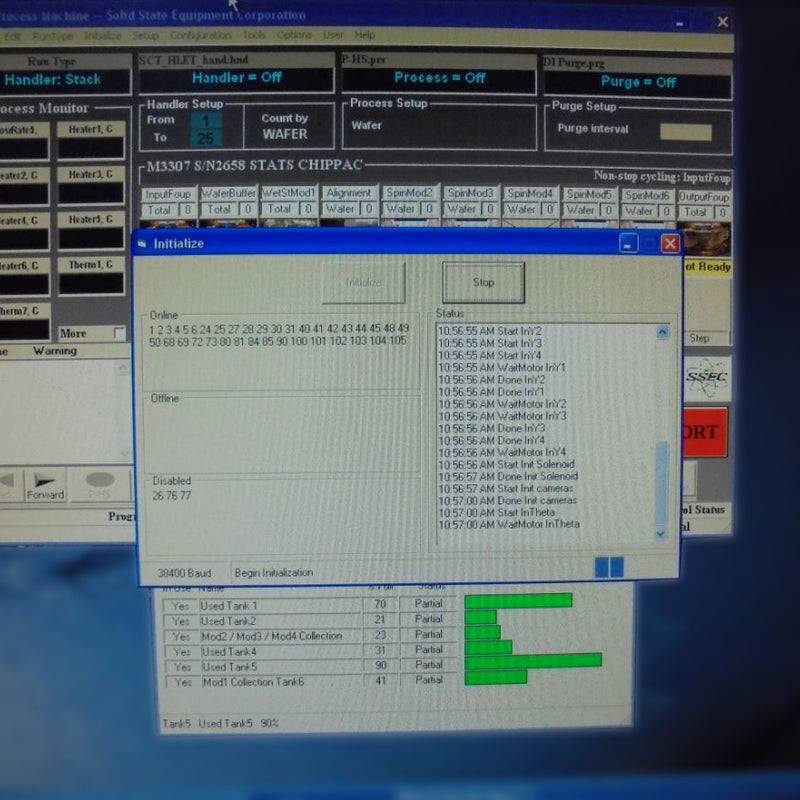This screenshot has height=800, width=800.
Task: Click the Stop button in Initialize dialog
Action: 483,282
